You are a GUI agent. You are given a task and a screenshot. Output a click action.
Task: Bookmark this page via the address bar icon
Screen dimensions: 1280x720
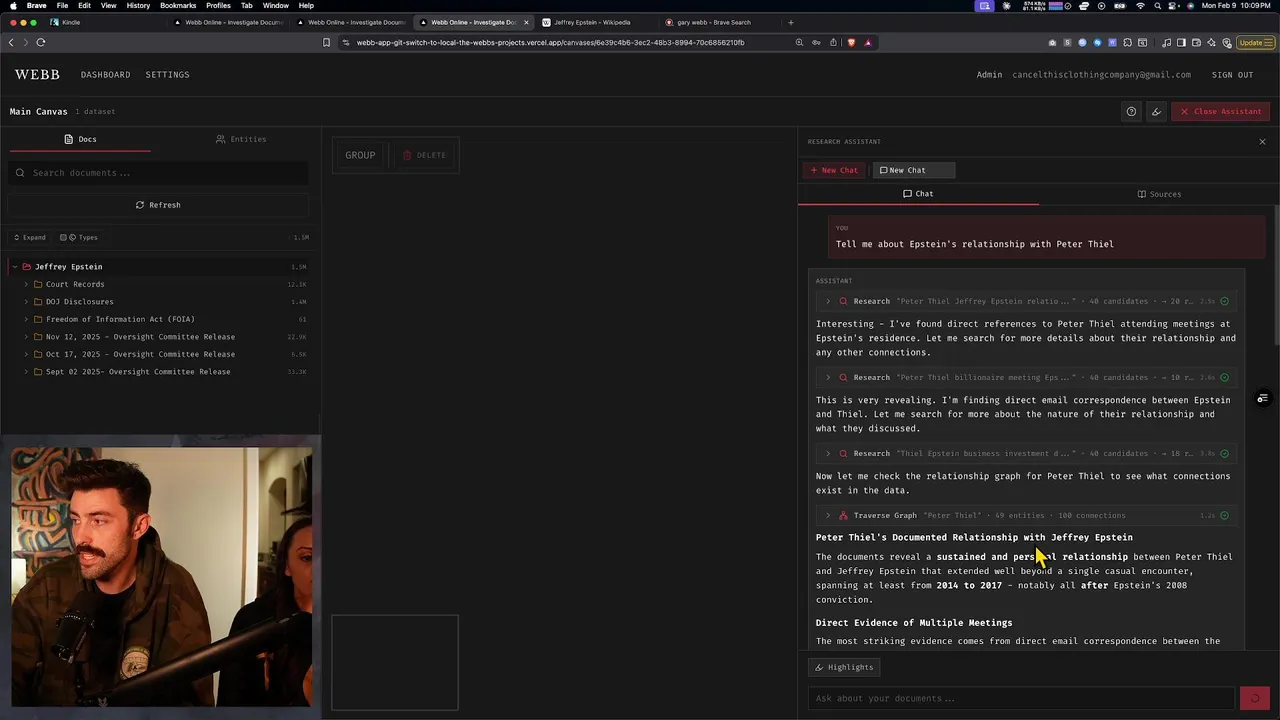326,42
